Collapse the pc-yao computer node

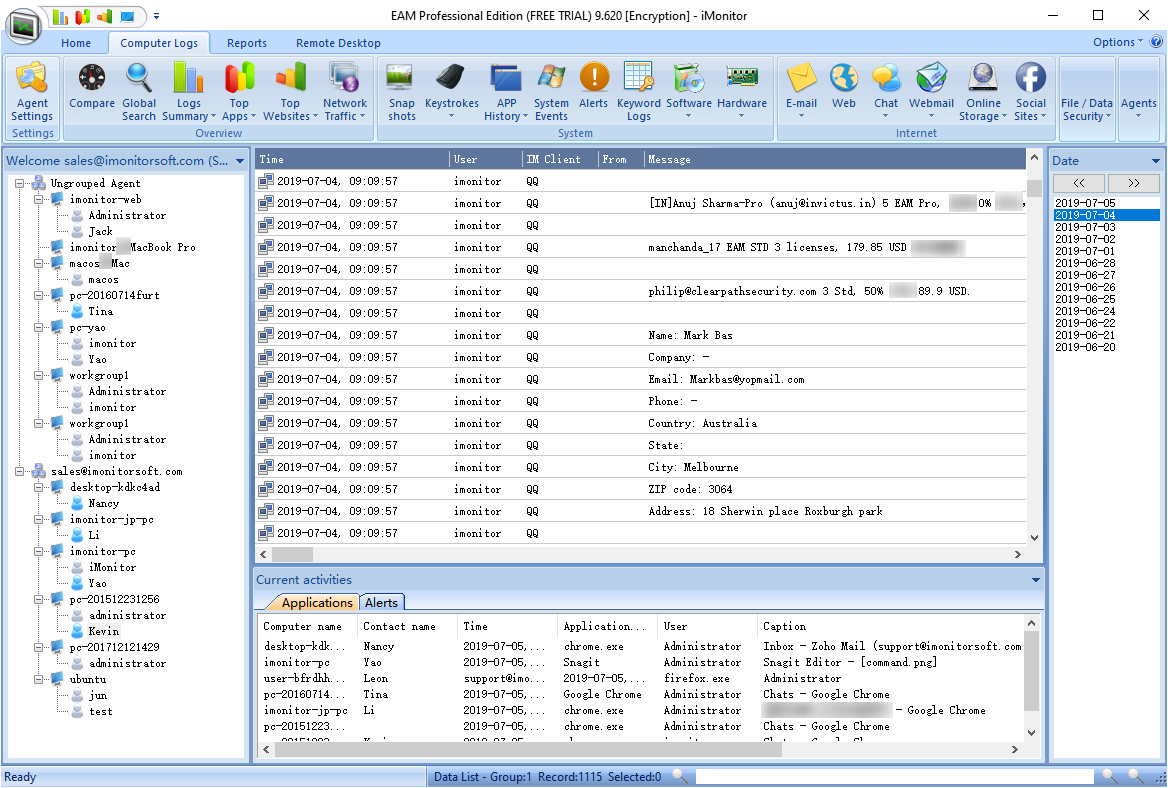click(38, 328)
